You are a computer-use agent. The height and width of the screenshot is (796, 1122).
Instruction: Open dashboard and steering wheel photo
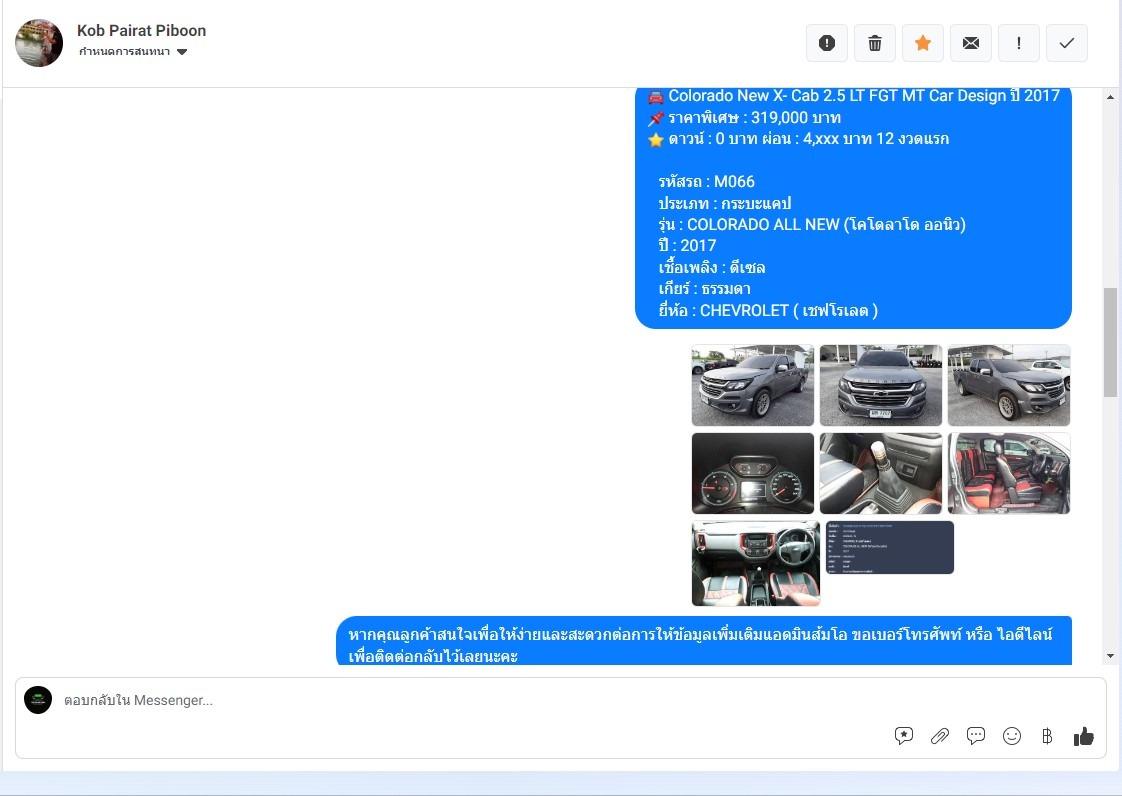tap(756, 563)
